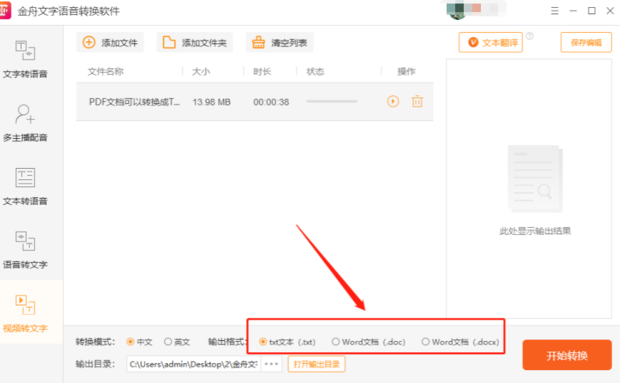Click the 状态 column header
Screen dimensions: 620x383
pyautogui.click(x=315, y=72)
